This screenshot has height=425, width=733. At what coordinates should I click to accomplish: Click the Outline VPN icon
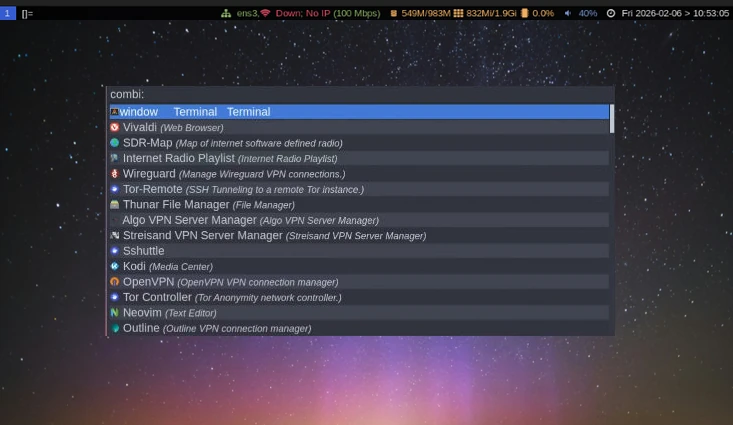pos(115,328)
